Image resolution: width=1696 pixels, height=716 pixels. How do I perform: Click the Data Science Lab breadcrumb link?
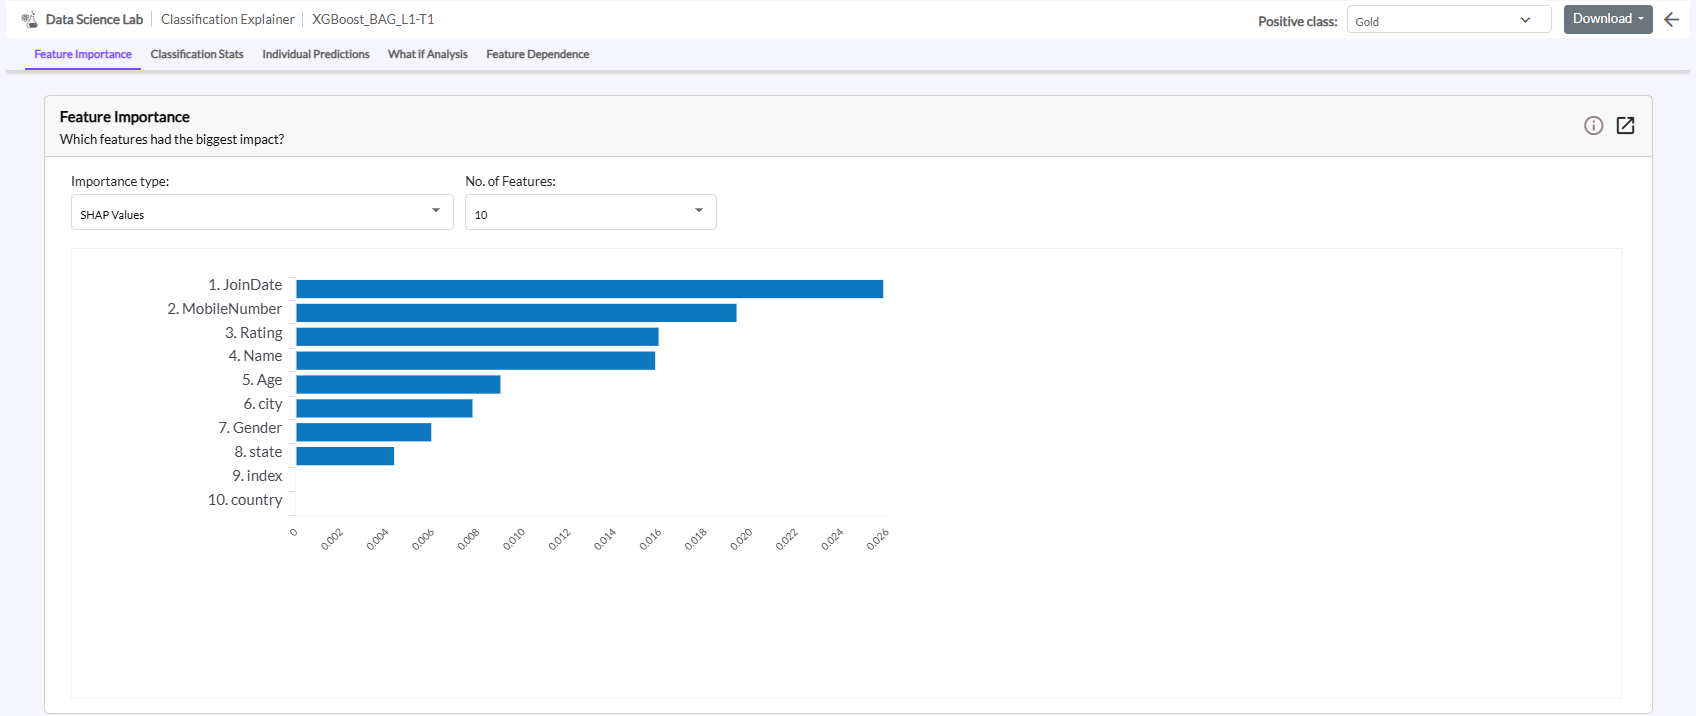point(94,20)
